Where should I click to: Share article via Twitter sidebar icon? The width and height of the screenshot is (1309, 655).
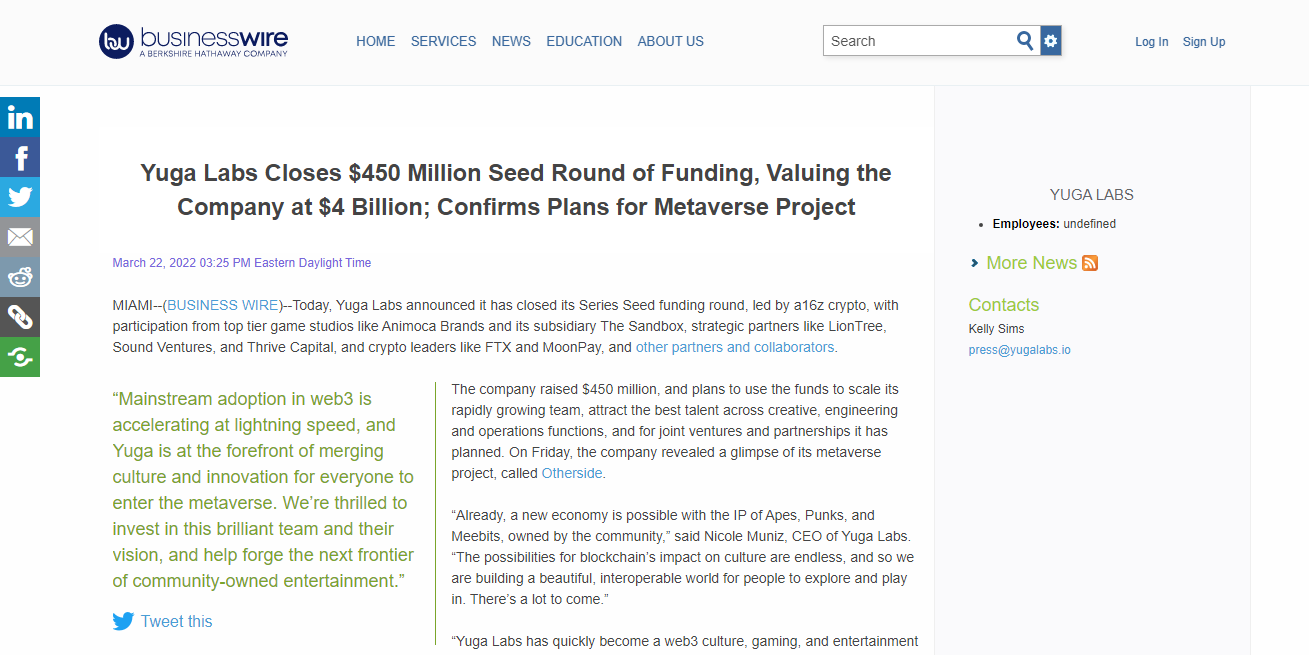(20, 197)
